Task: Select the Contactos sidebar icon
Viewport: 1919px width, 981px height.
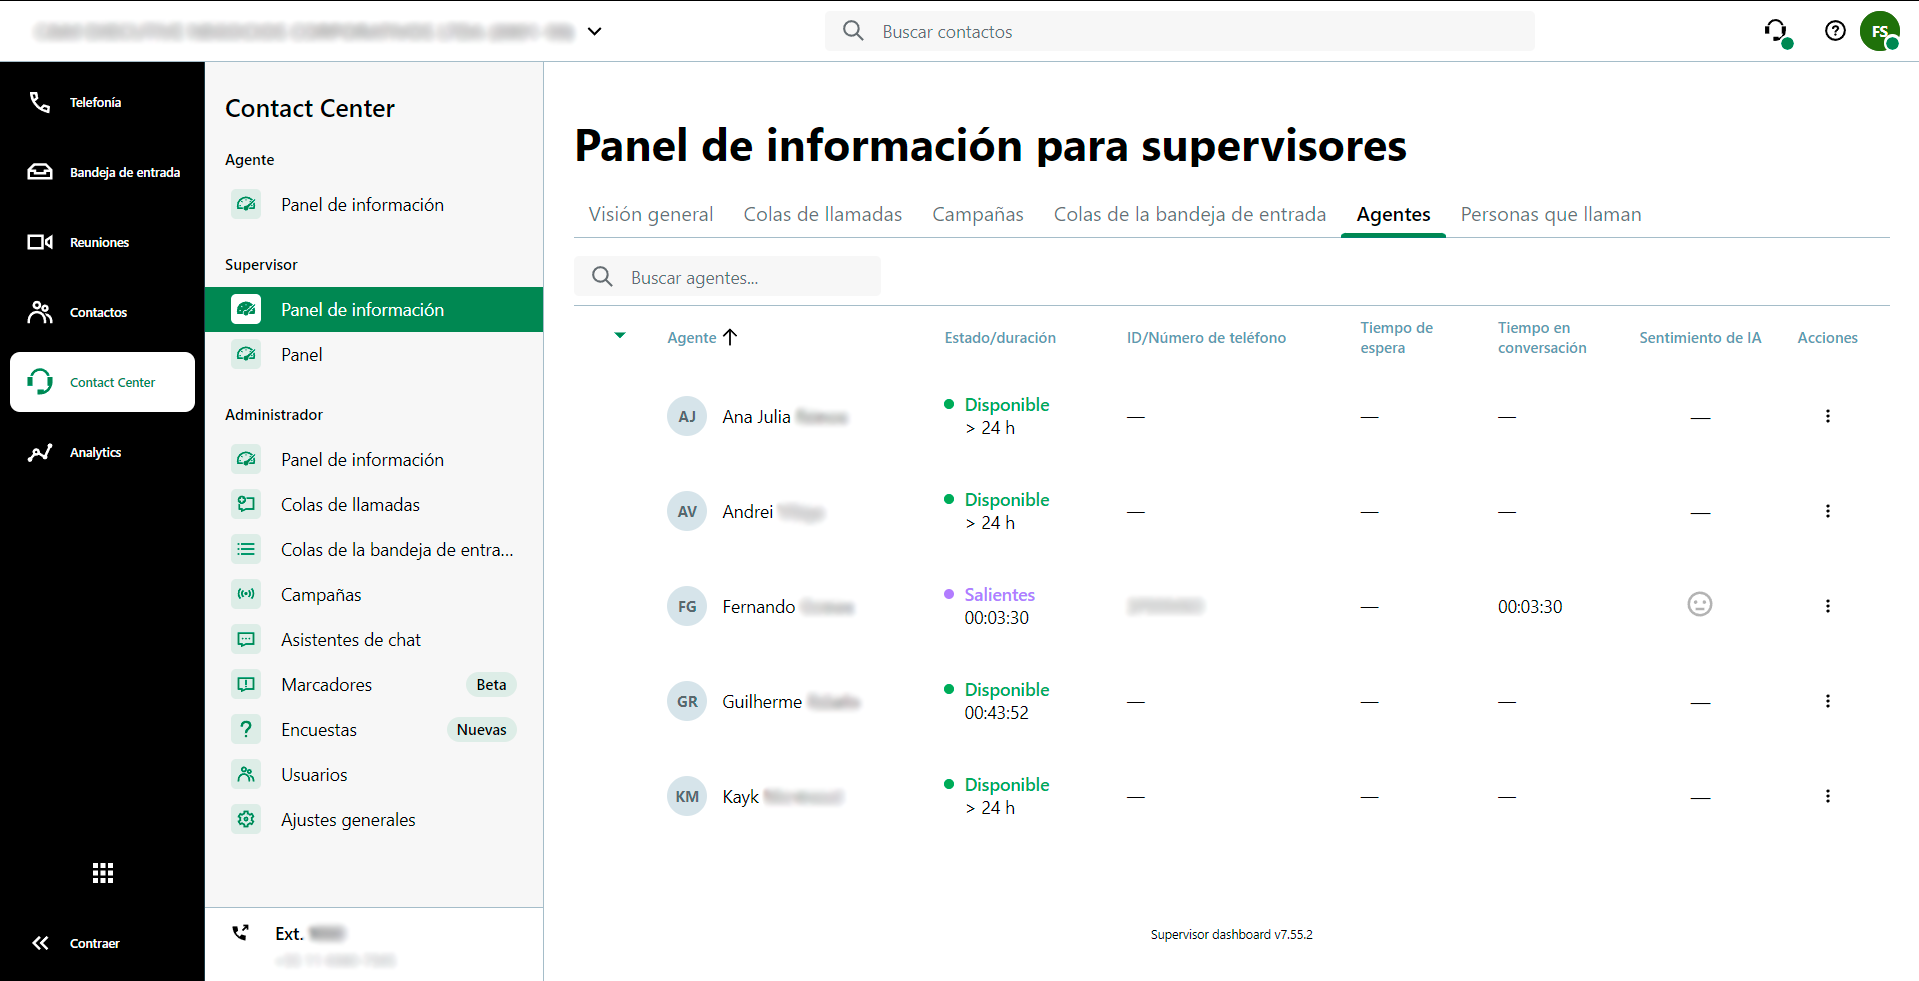Action: pyautogui.click(x=40, y=312)
